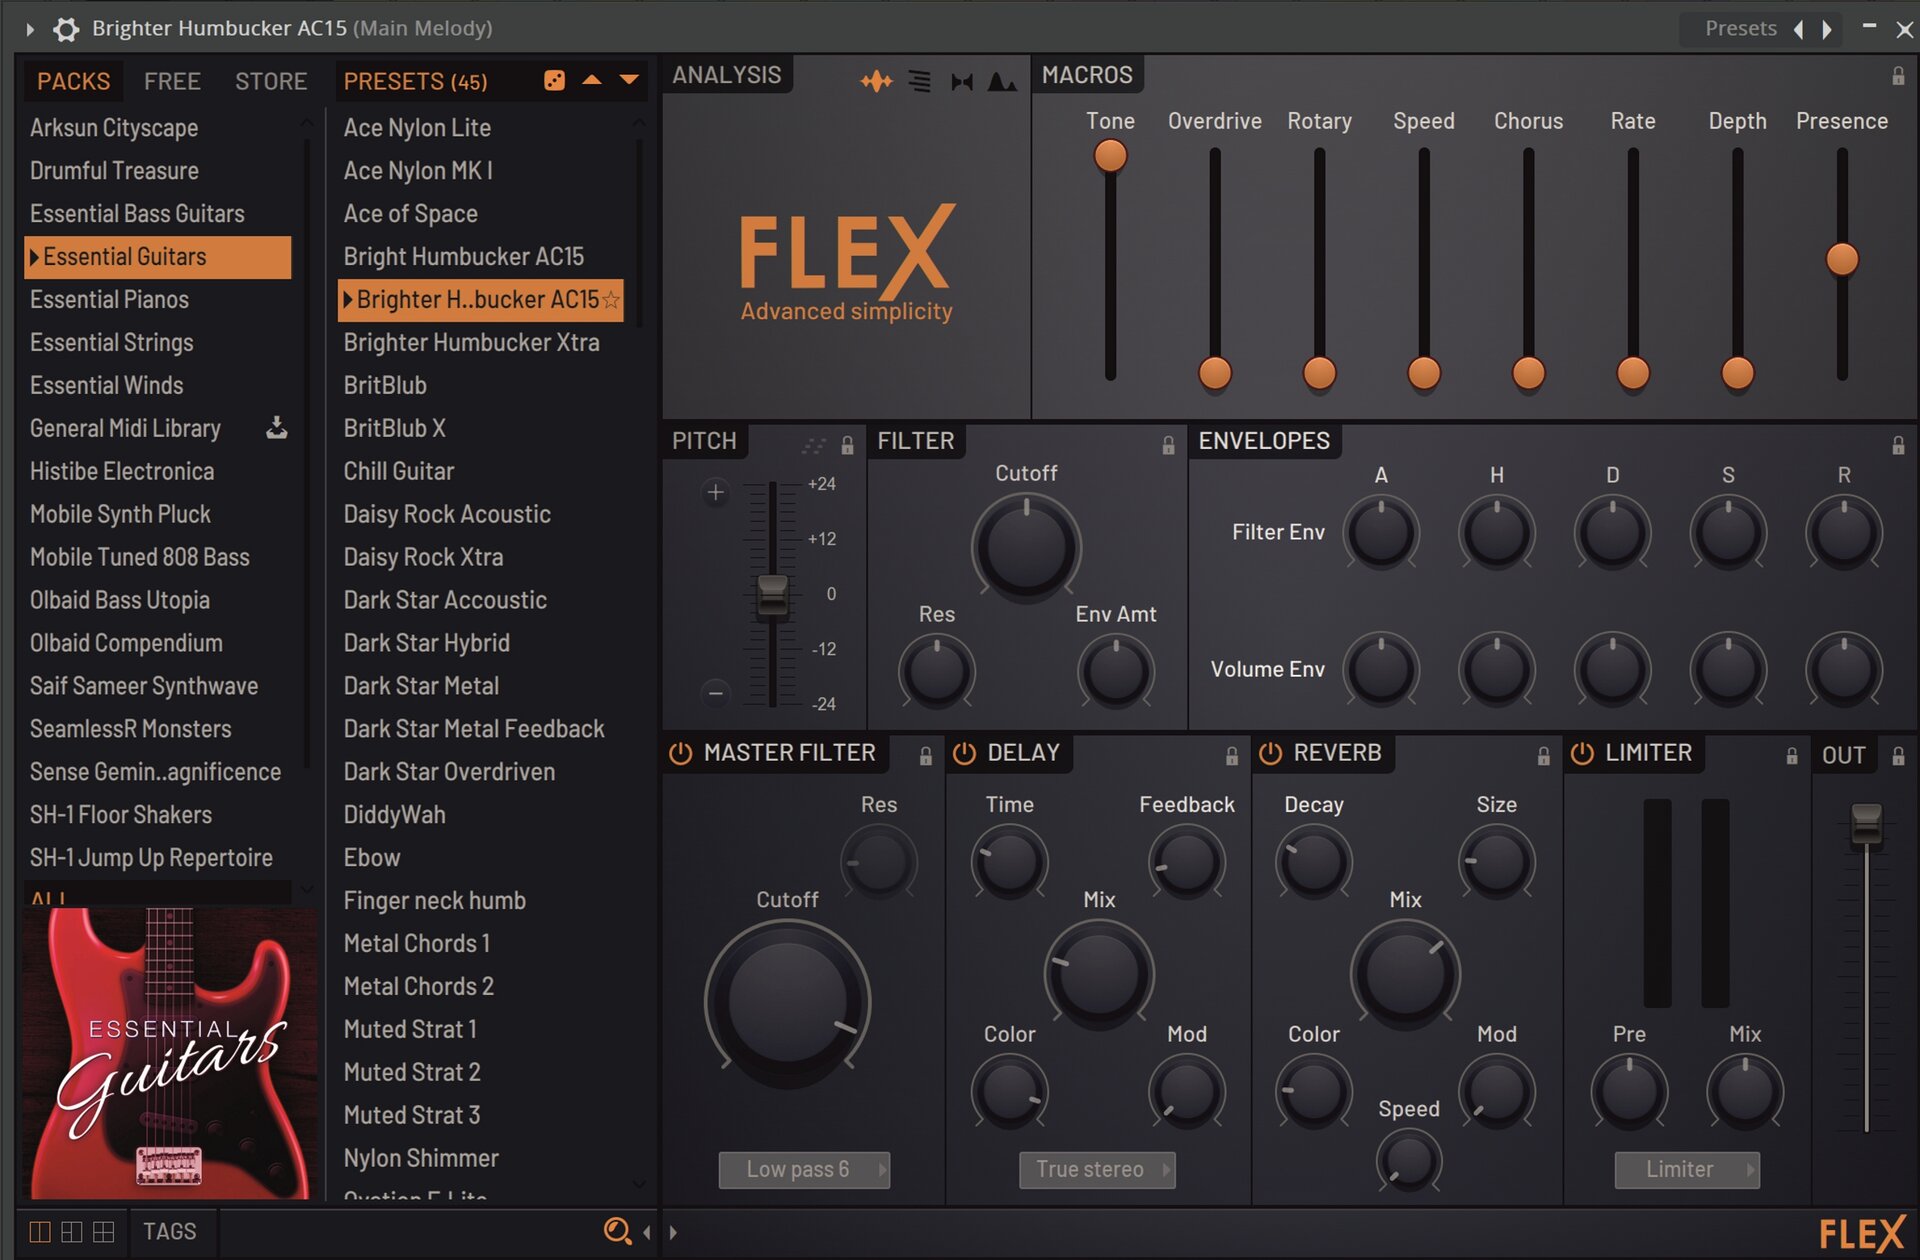Click the TAGS button
The height and width of the screenshot is (1260, 1920).
[169, 1231]
